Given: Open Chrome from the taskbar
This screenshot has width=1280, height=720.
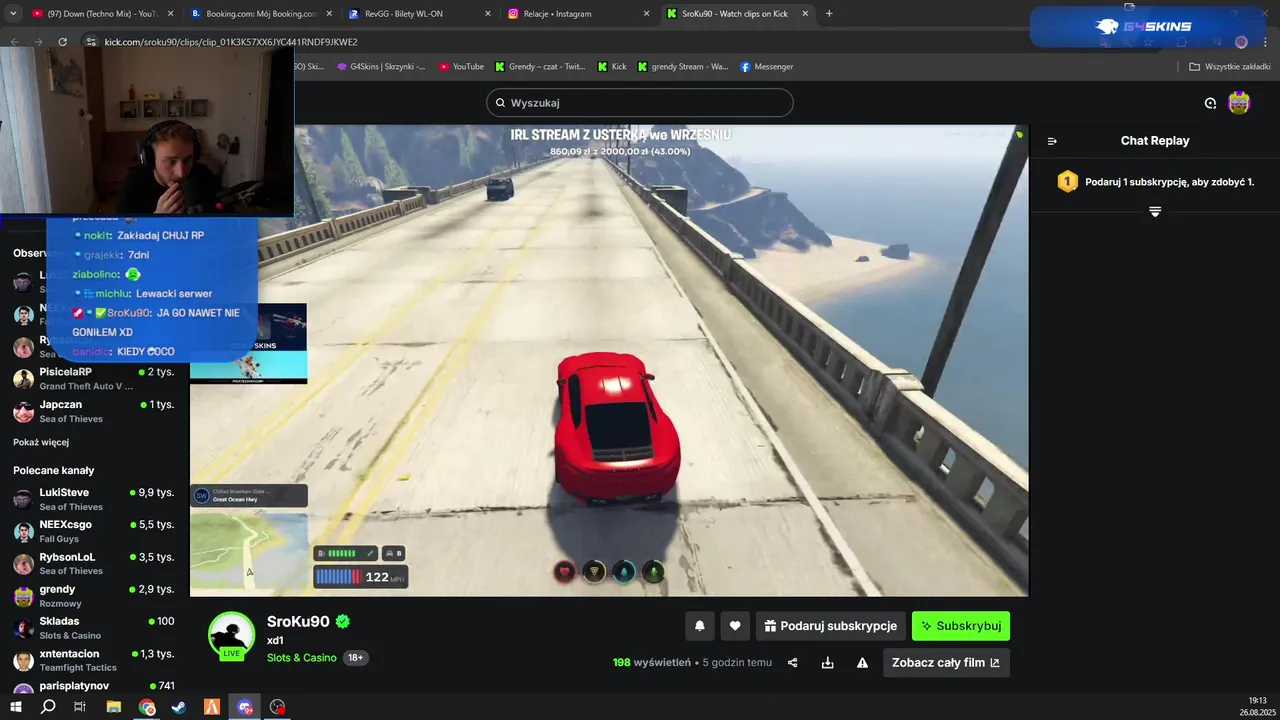Looking at the screenshot, I should pos(147,707).
